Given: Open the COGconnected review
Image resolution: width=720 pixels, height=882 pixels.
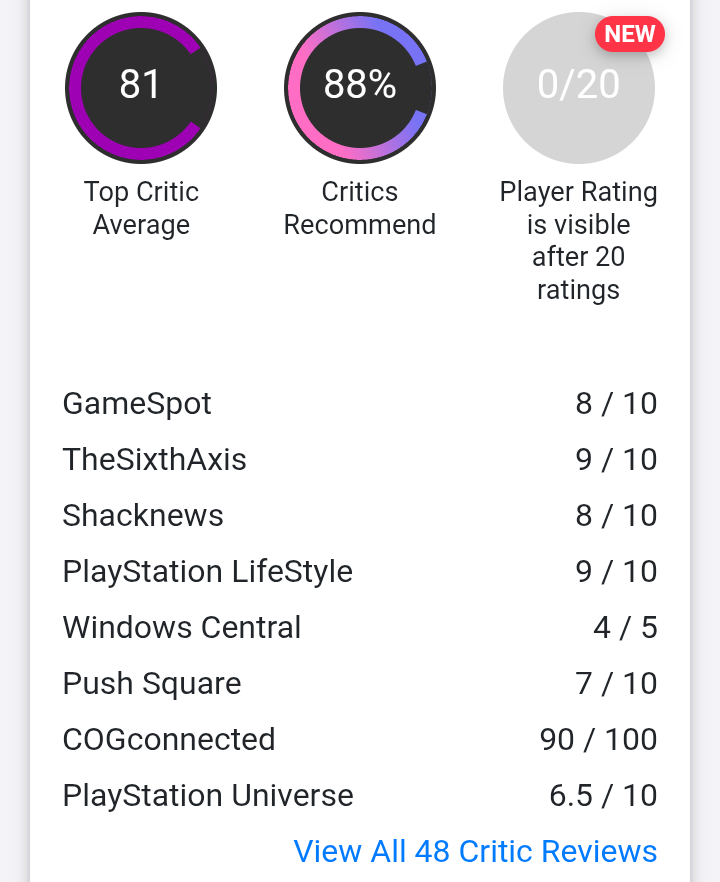Looking at the screenshot, I should [x=168, y=739].
